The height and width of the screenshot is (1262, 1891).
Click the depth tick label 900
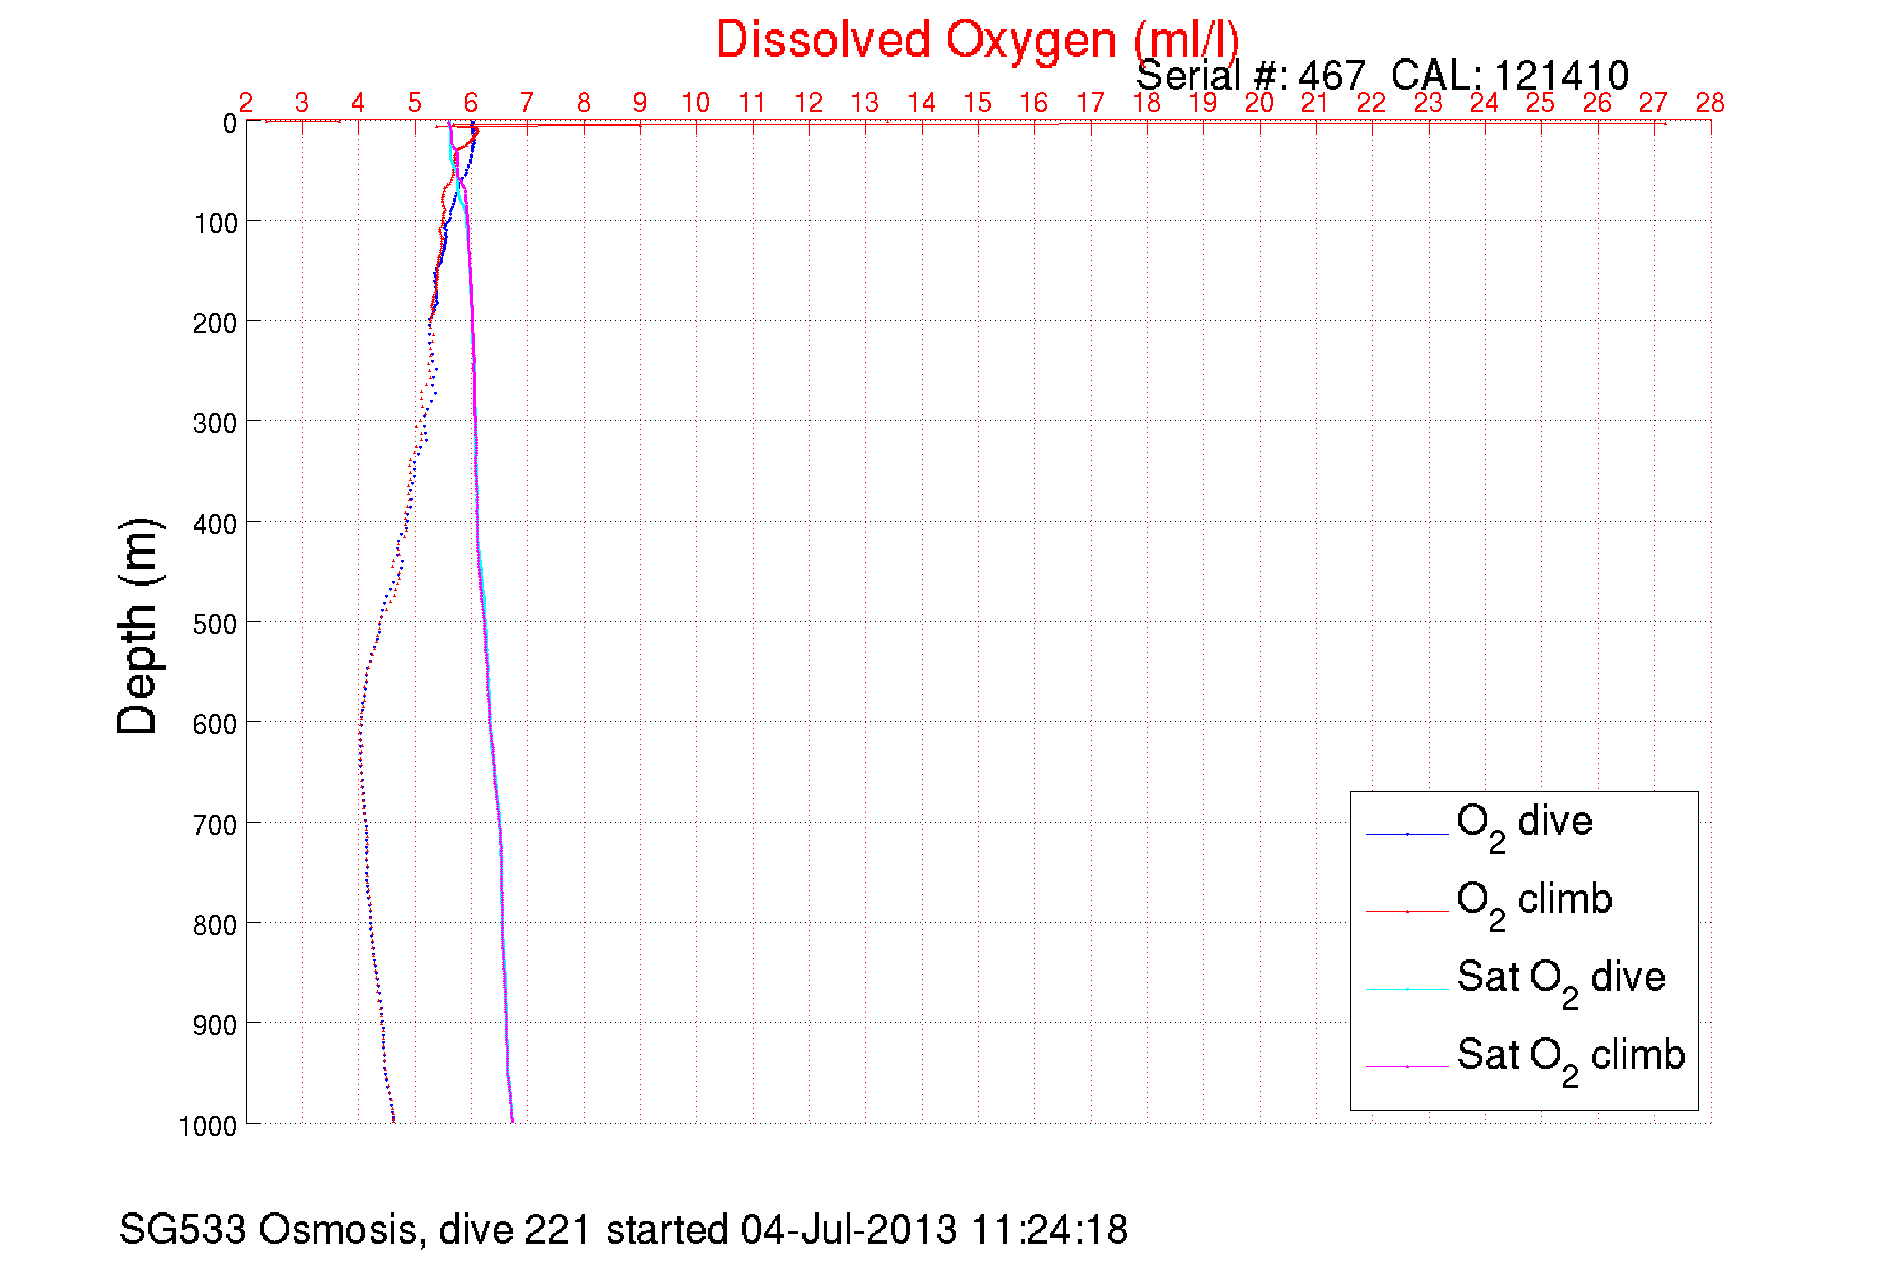[x=216, y=1025]
